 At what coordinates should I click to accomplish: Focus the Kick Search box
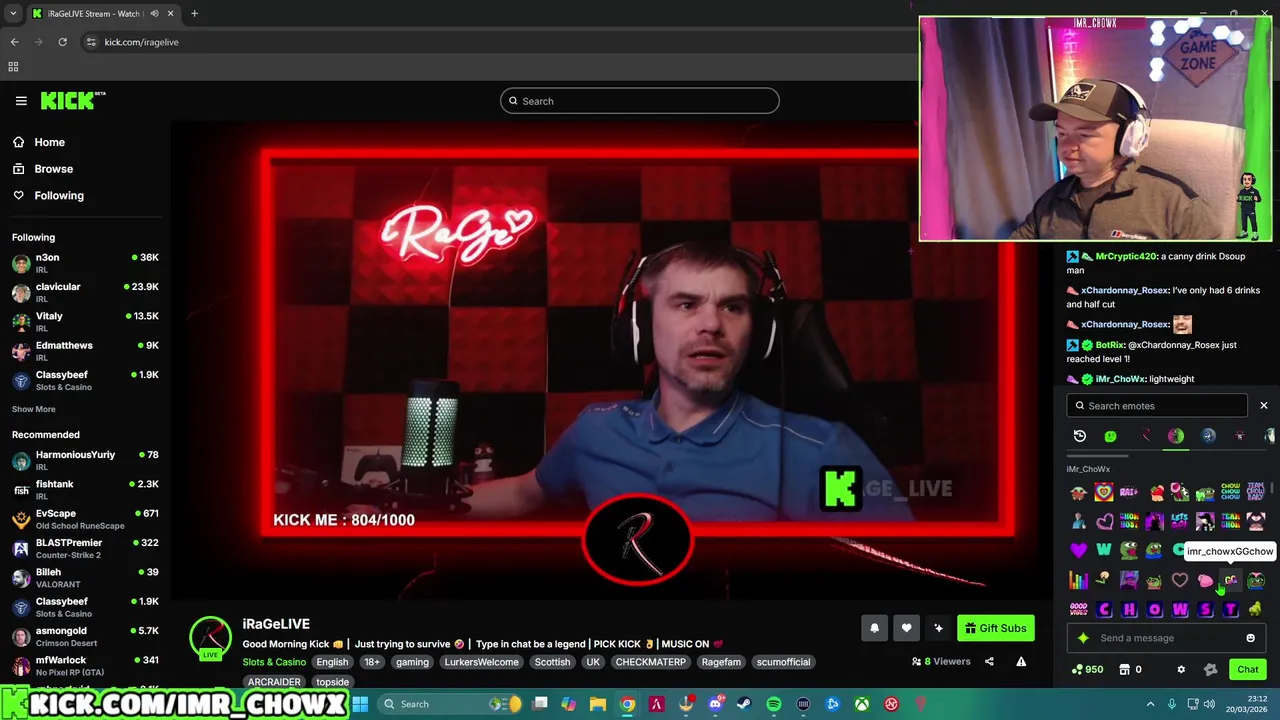(x=640, y=101)
